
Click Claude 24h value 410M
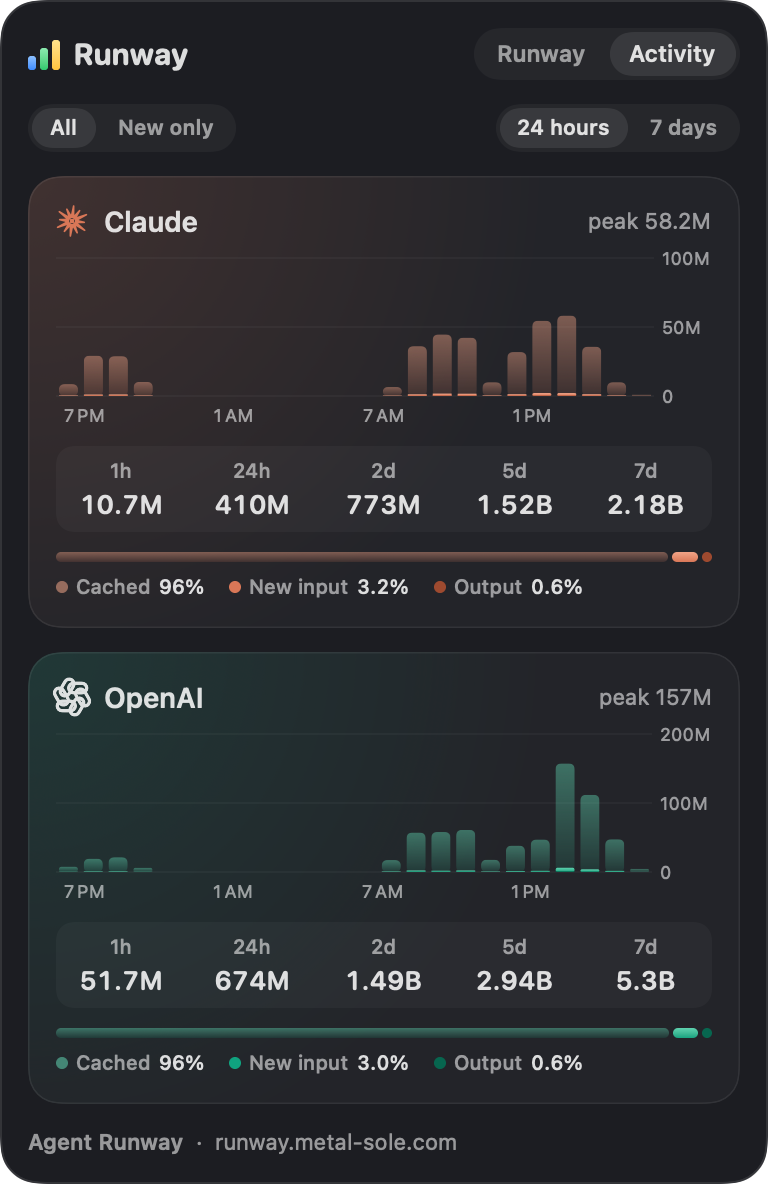[251, 504]
